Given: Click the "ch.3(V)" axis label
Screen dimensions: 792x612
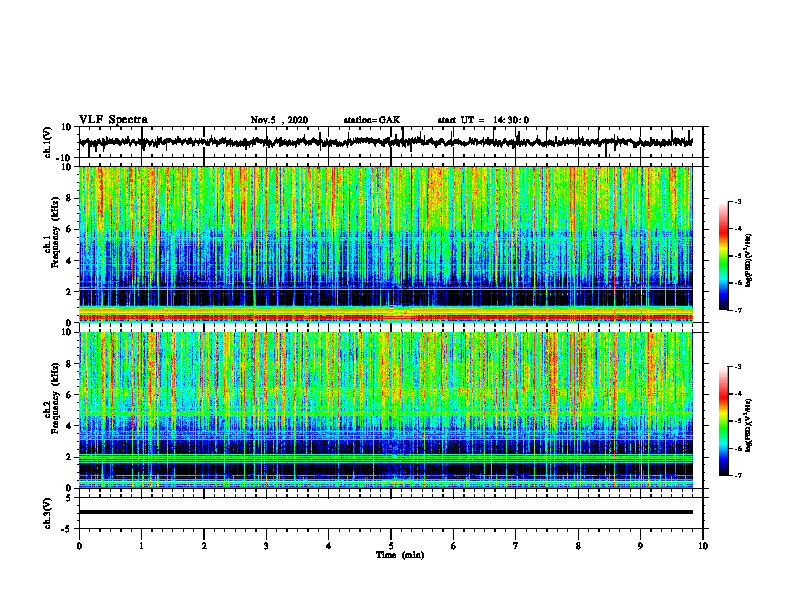Looking at the screenshot, I should 48,513.
